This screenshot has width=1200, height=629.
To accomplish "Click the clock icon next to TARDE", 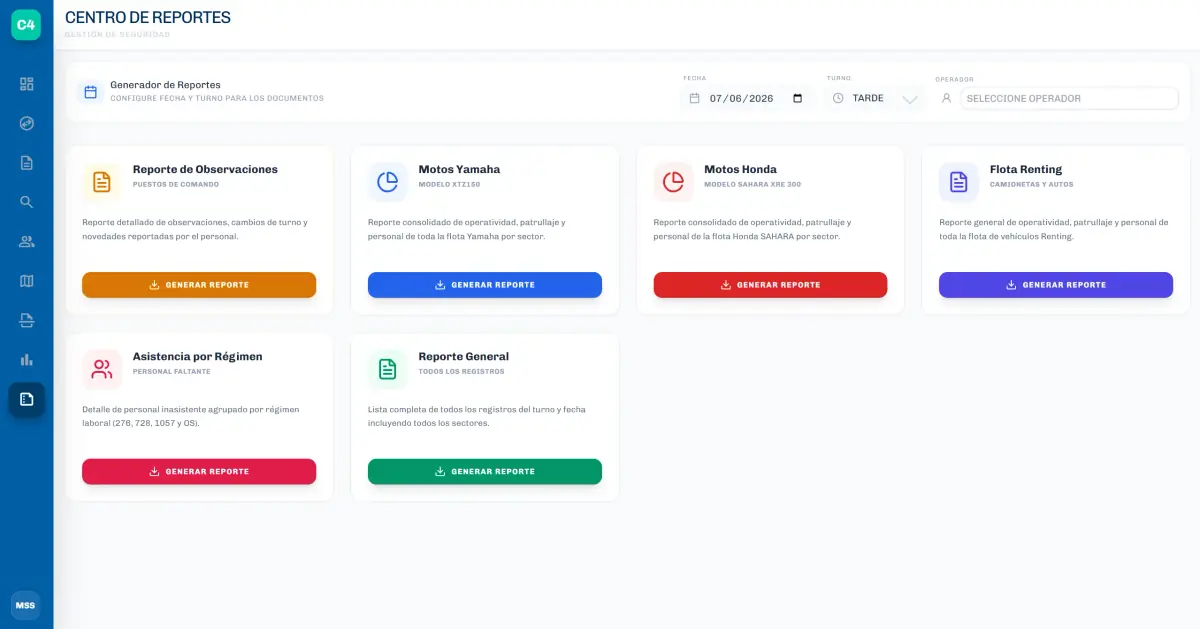I will [x=838, y=98].
